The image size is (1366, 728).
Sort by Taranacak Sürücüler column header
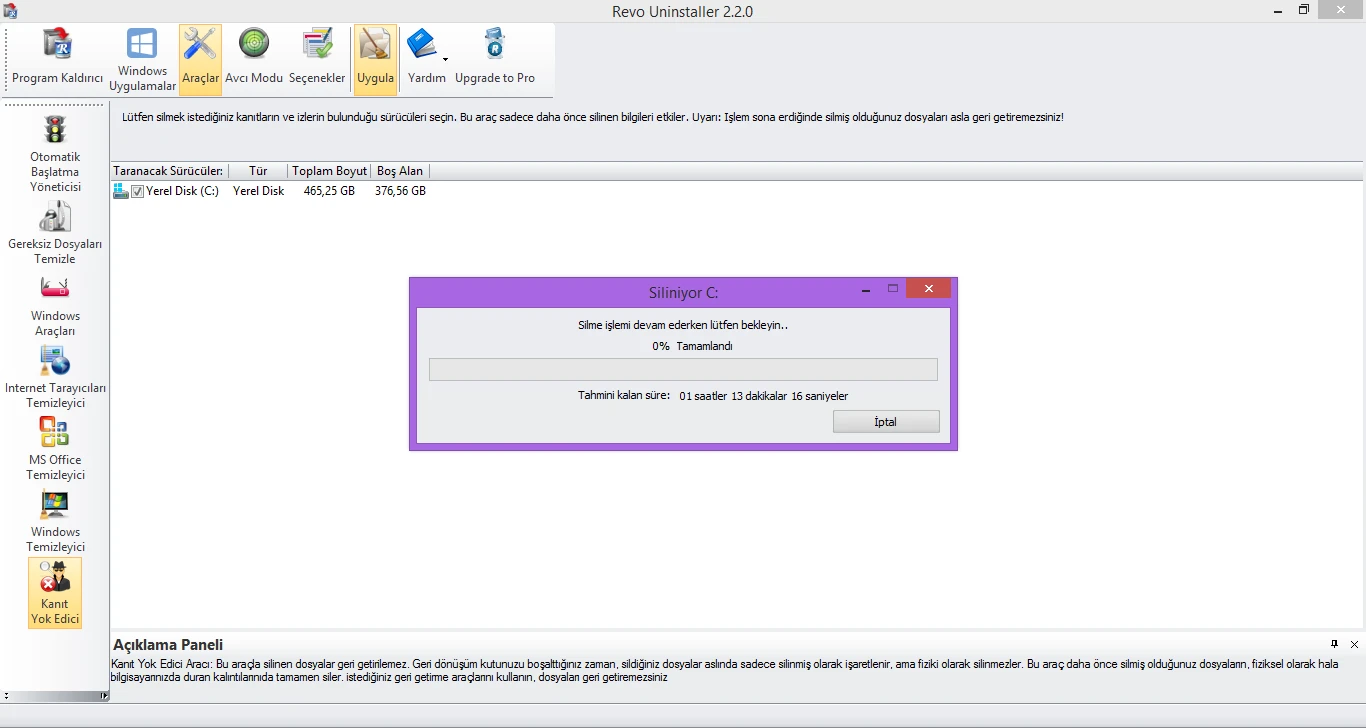(x=169, y=171)
